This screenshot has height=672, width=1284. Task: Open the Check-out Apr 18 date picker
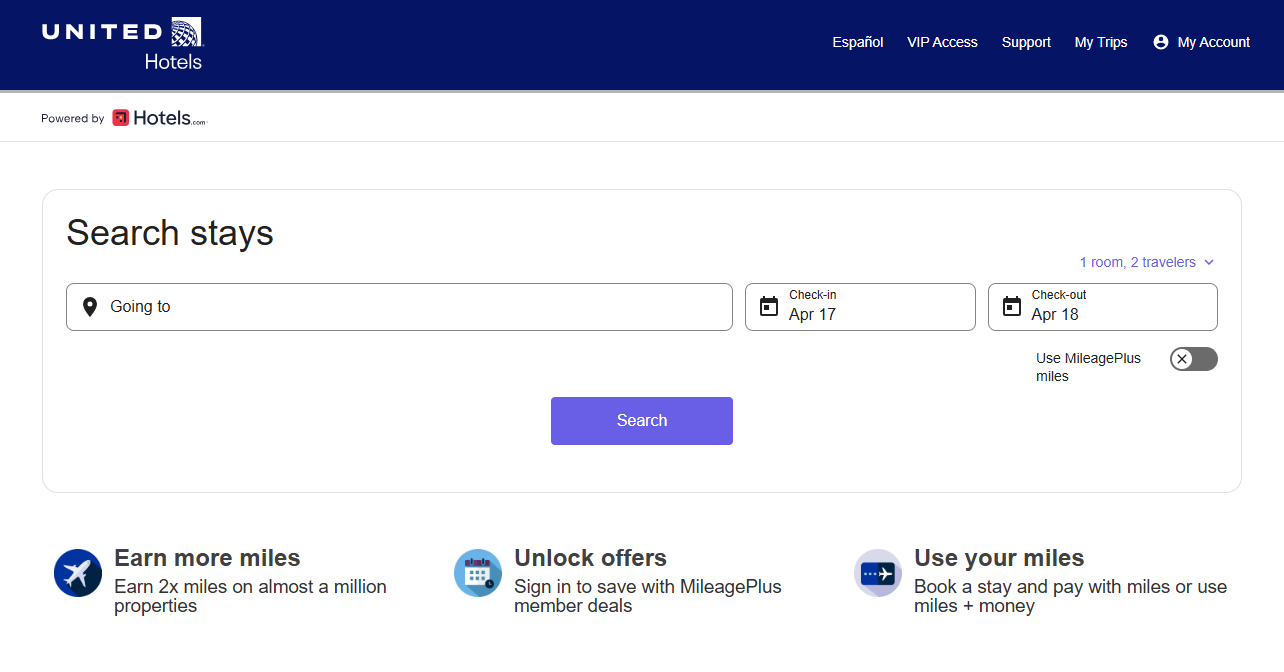[x=1103, y=307]
